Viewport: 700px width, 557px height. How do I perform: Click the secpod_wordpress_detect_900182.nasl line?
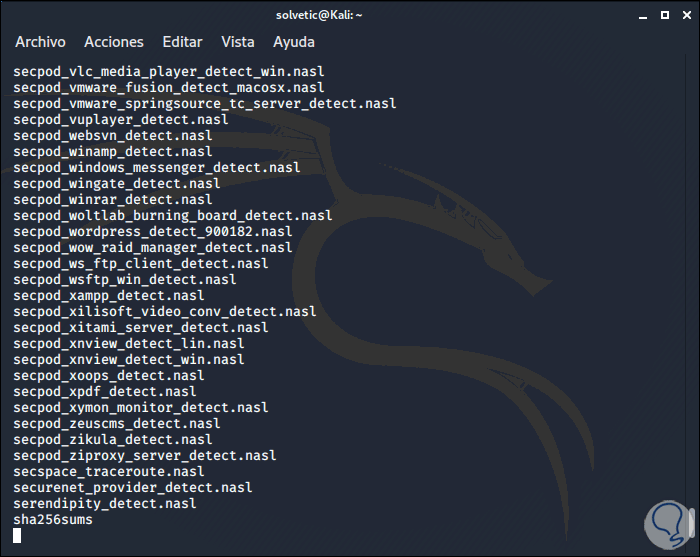[153, 231]
